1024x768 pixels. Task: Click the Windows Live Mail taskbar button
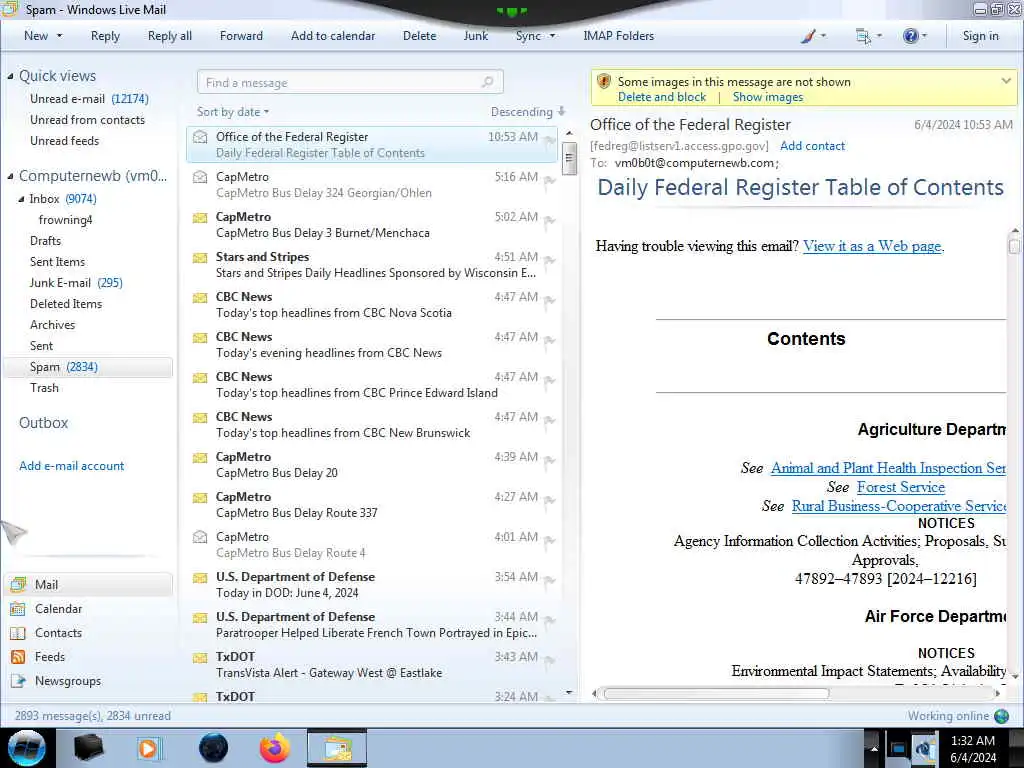pos(337,748)
